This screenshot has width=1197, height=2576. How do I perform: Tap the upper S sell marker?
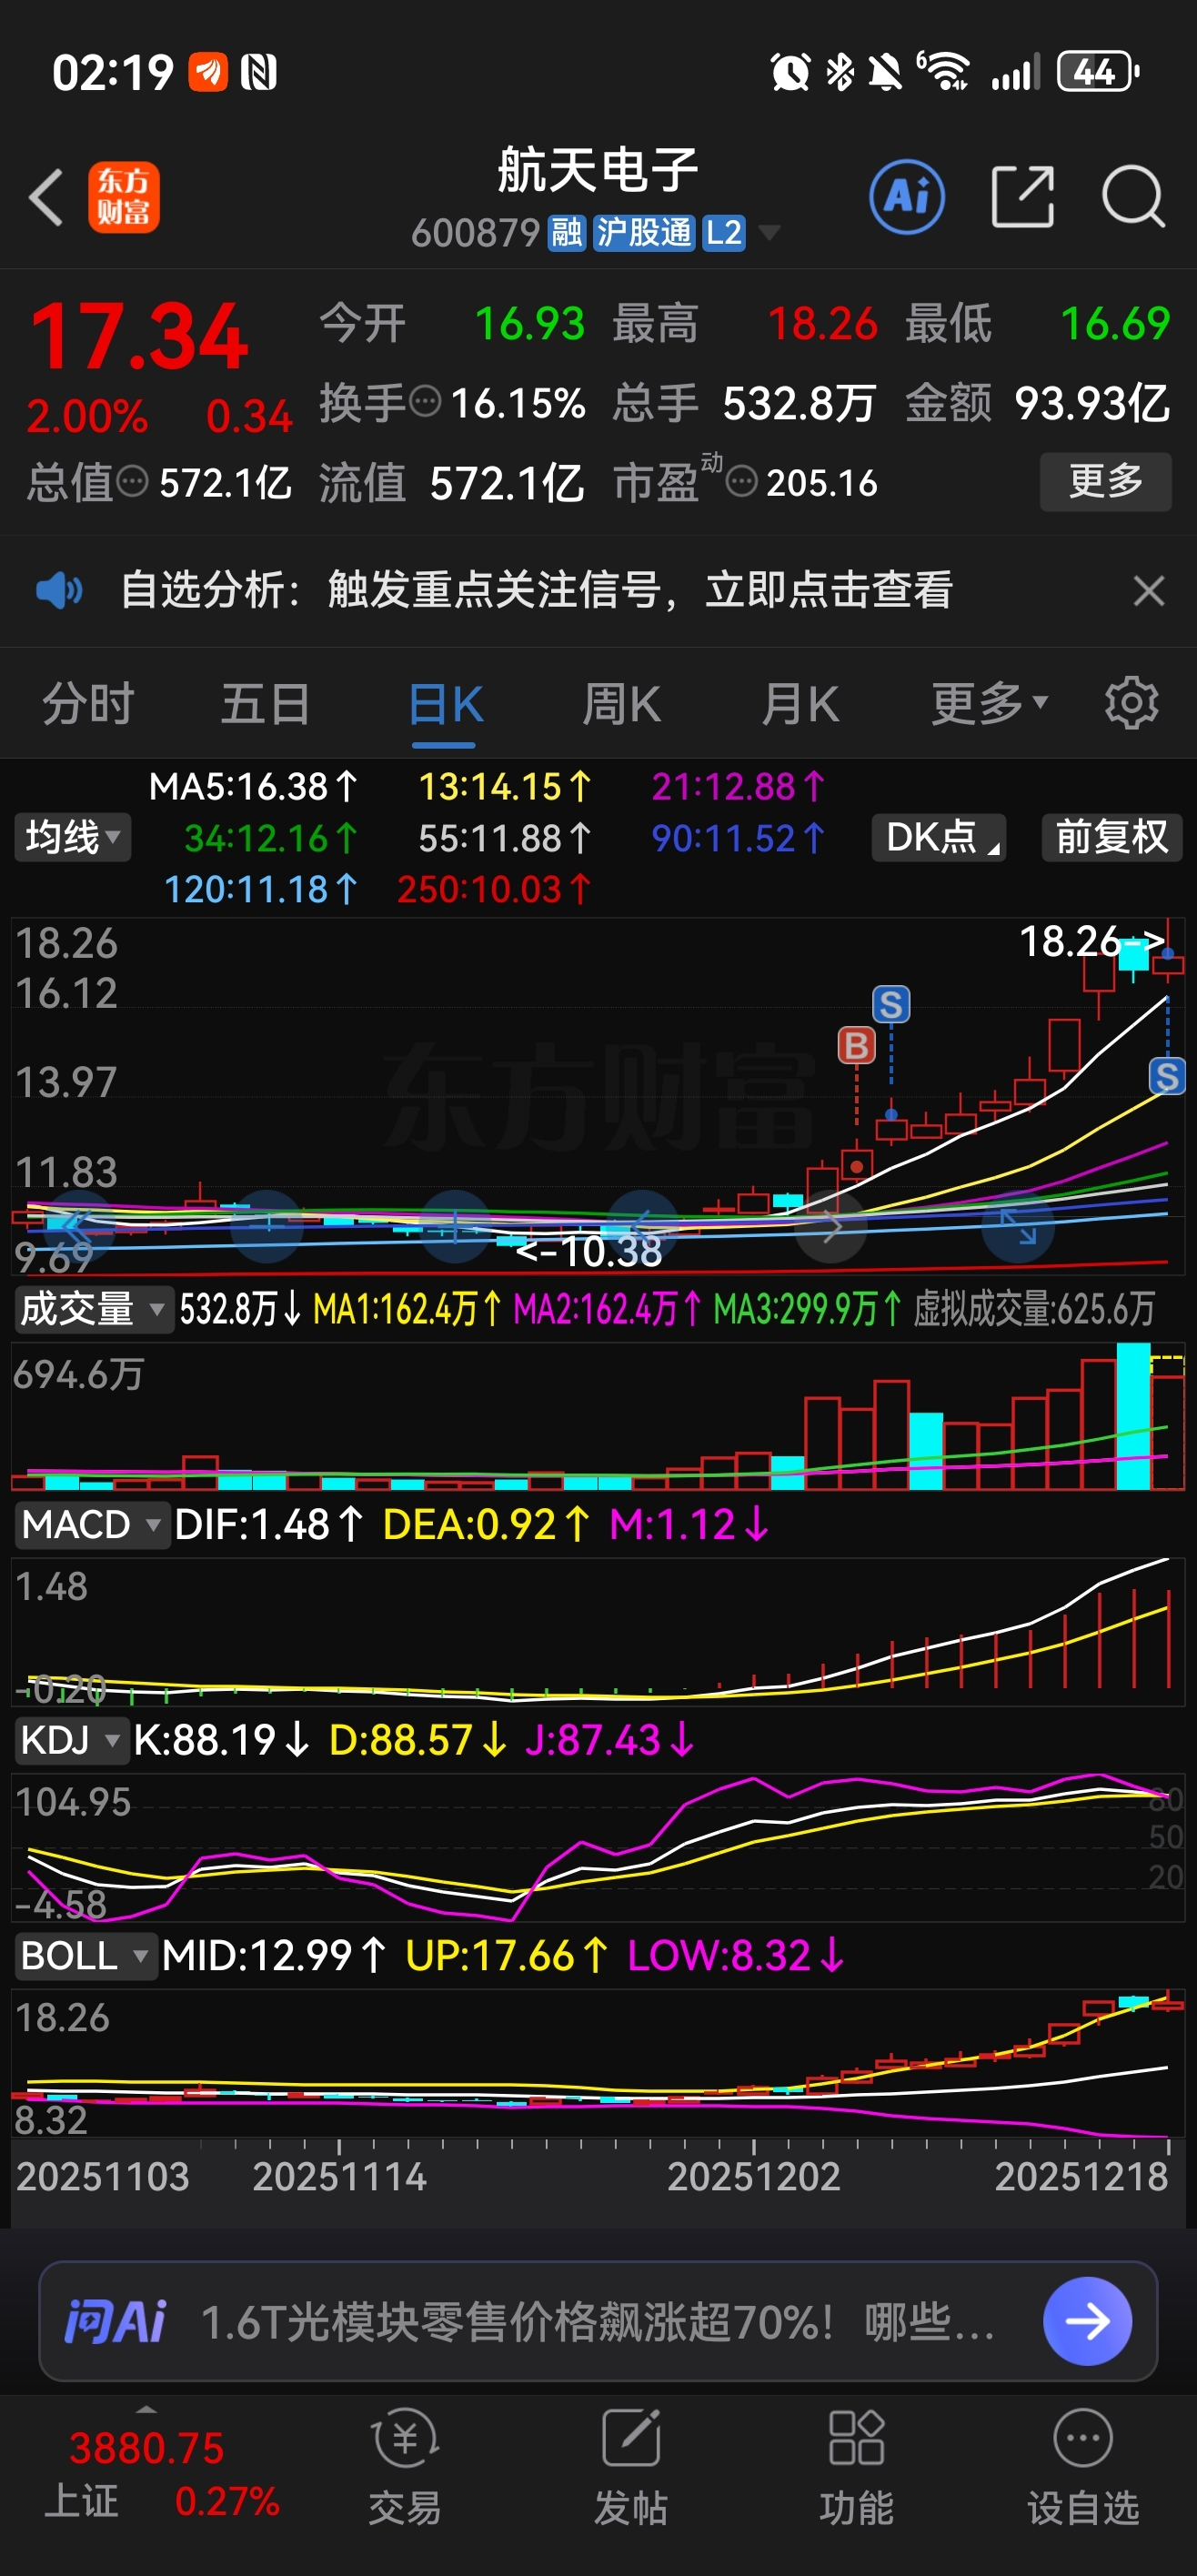pyautogui.click(x=891, y=1004)
